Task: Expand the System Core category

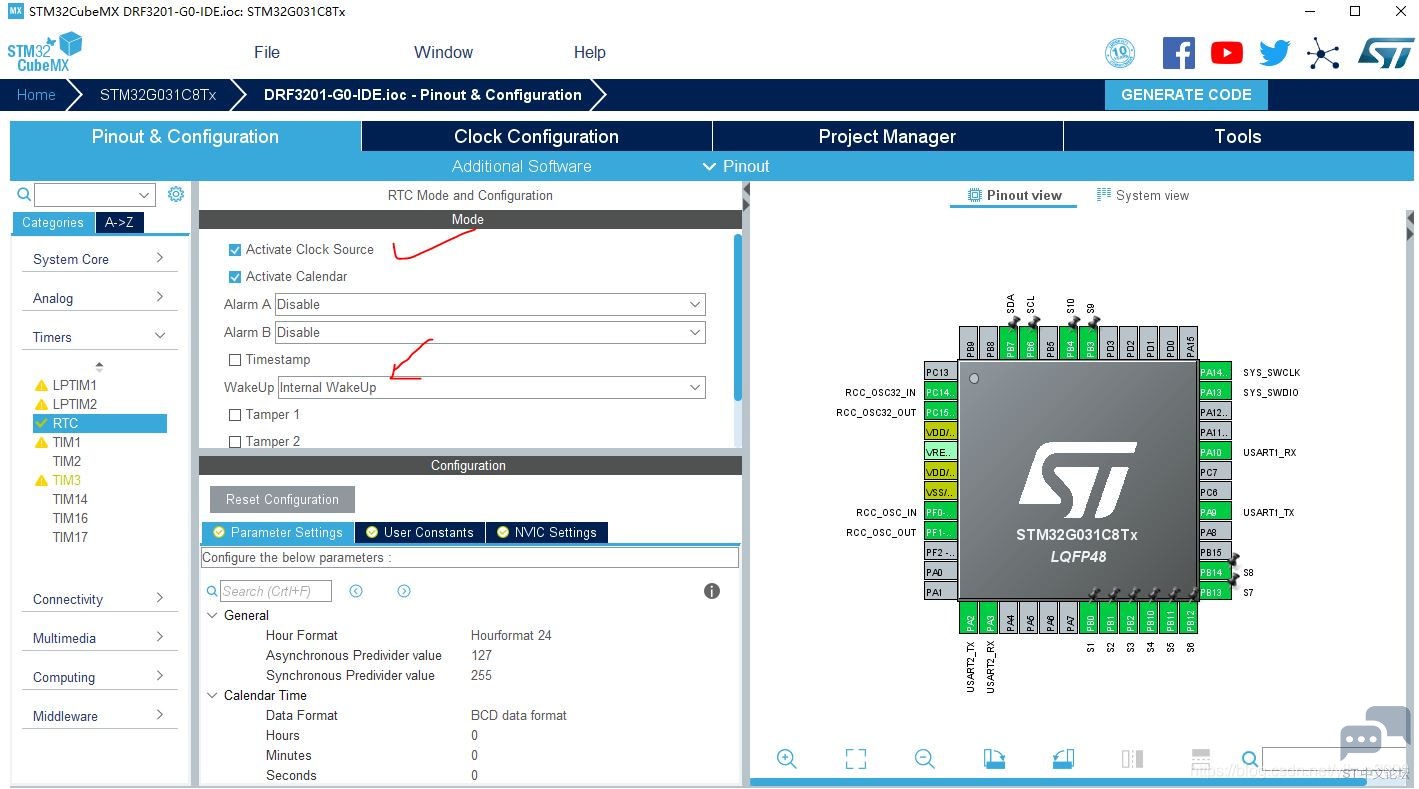Action: [99, 259]
